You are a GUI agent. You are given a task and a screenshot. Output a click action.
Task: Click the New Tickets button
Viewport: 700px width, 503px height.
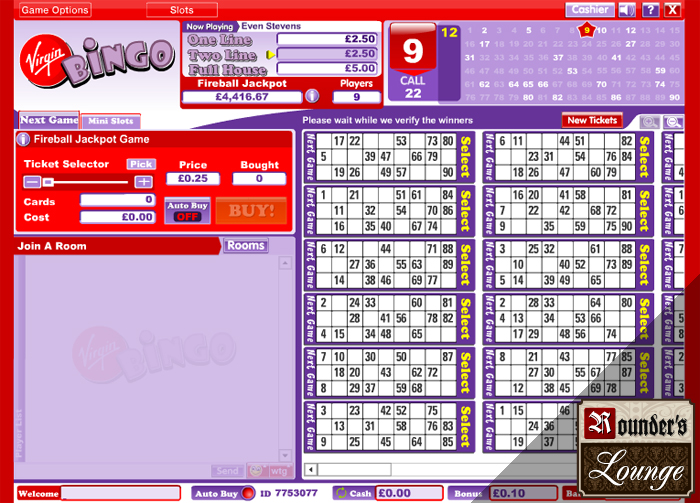(x=592, y=120)
